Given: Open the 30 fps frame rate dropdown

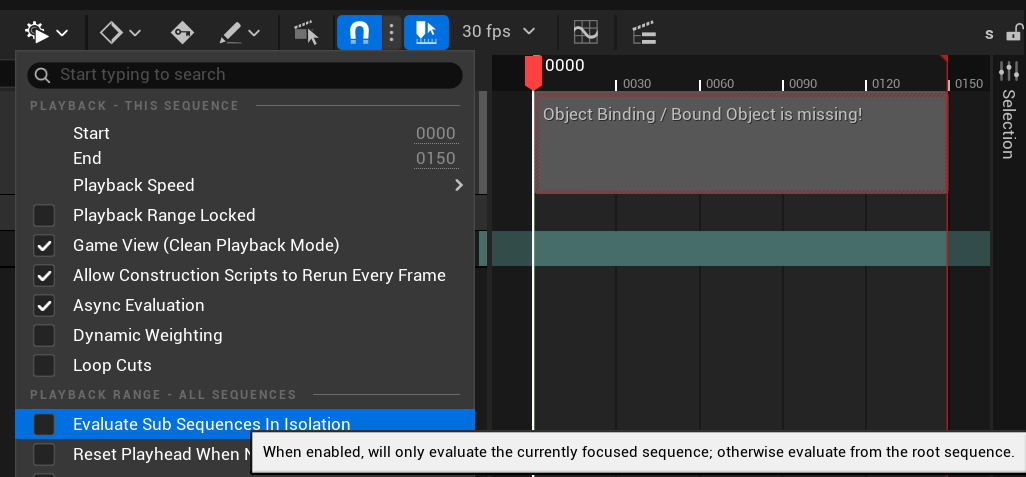Looking at the screenshot, I should click(499, 31).
